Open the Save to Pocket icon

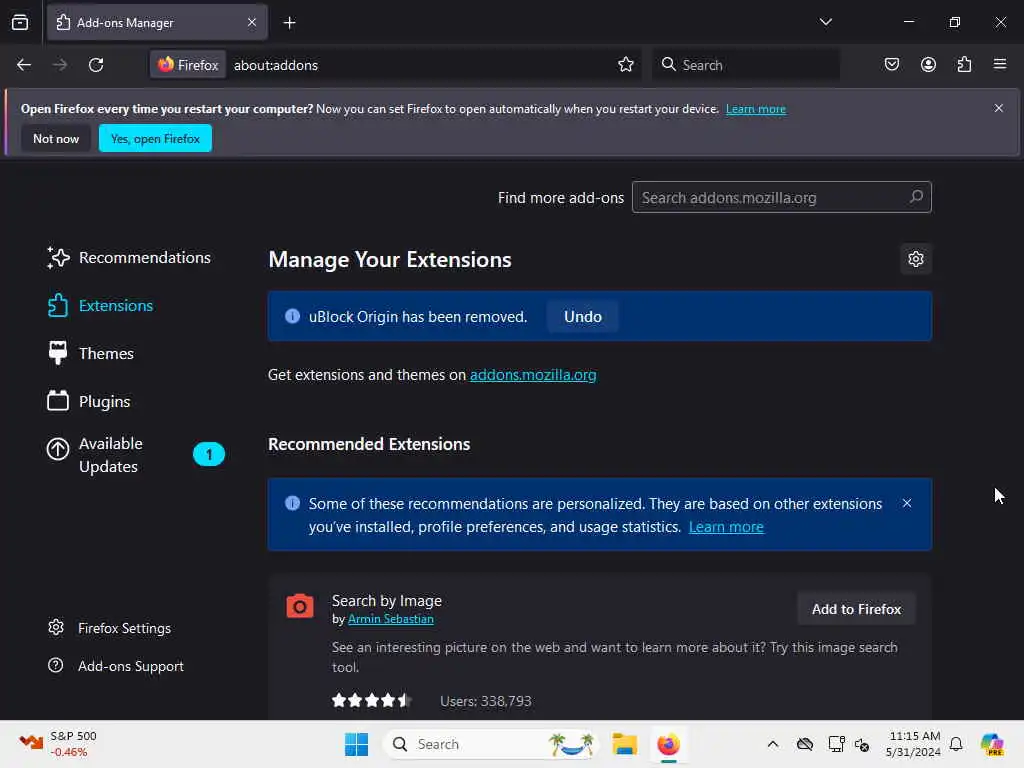tap(891, 65)
